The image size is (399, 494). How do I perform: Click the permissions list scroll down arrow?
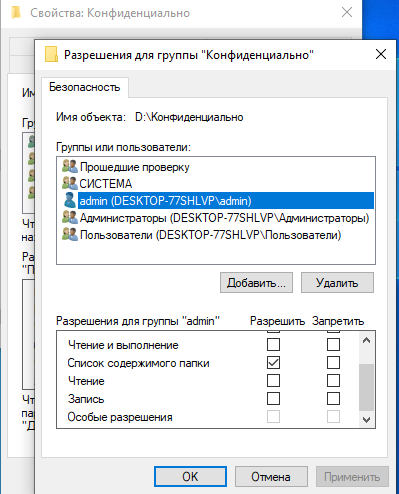click(367, 420)
